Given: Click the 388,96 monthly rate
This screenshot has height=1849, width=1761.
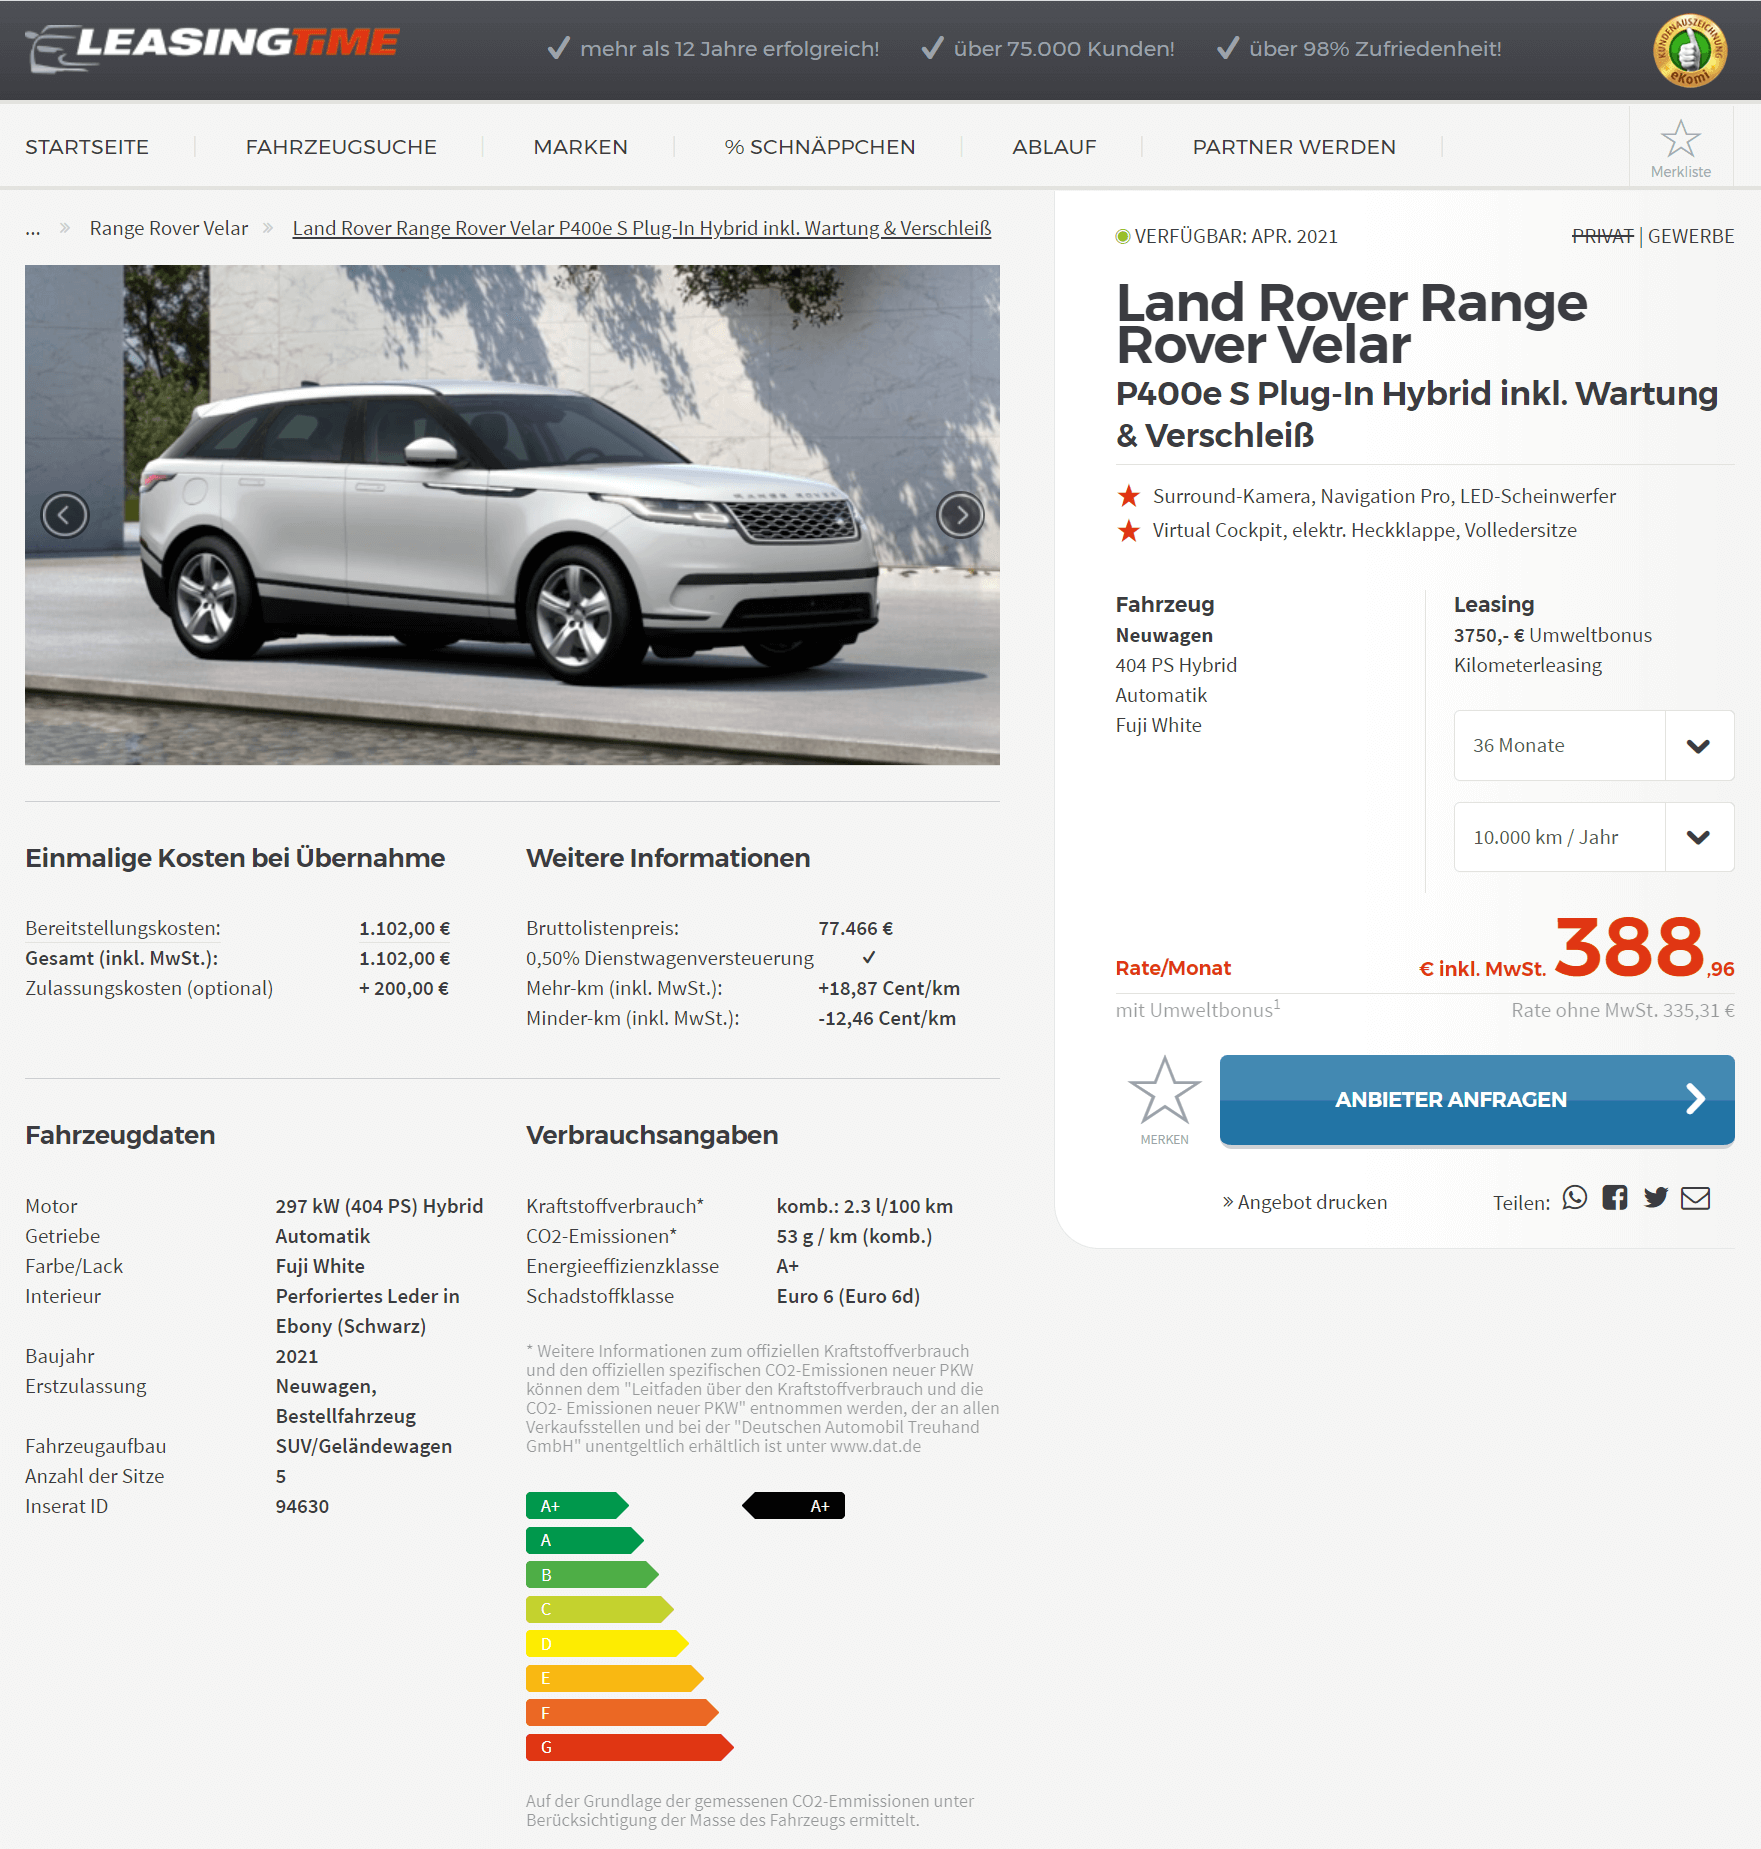Looking at the screenshot, I should 1644,948.
